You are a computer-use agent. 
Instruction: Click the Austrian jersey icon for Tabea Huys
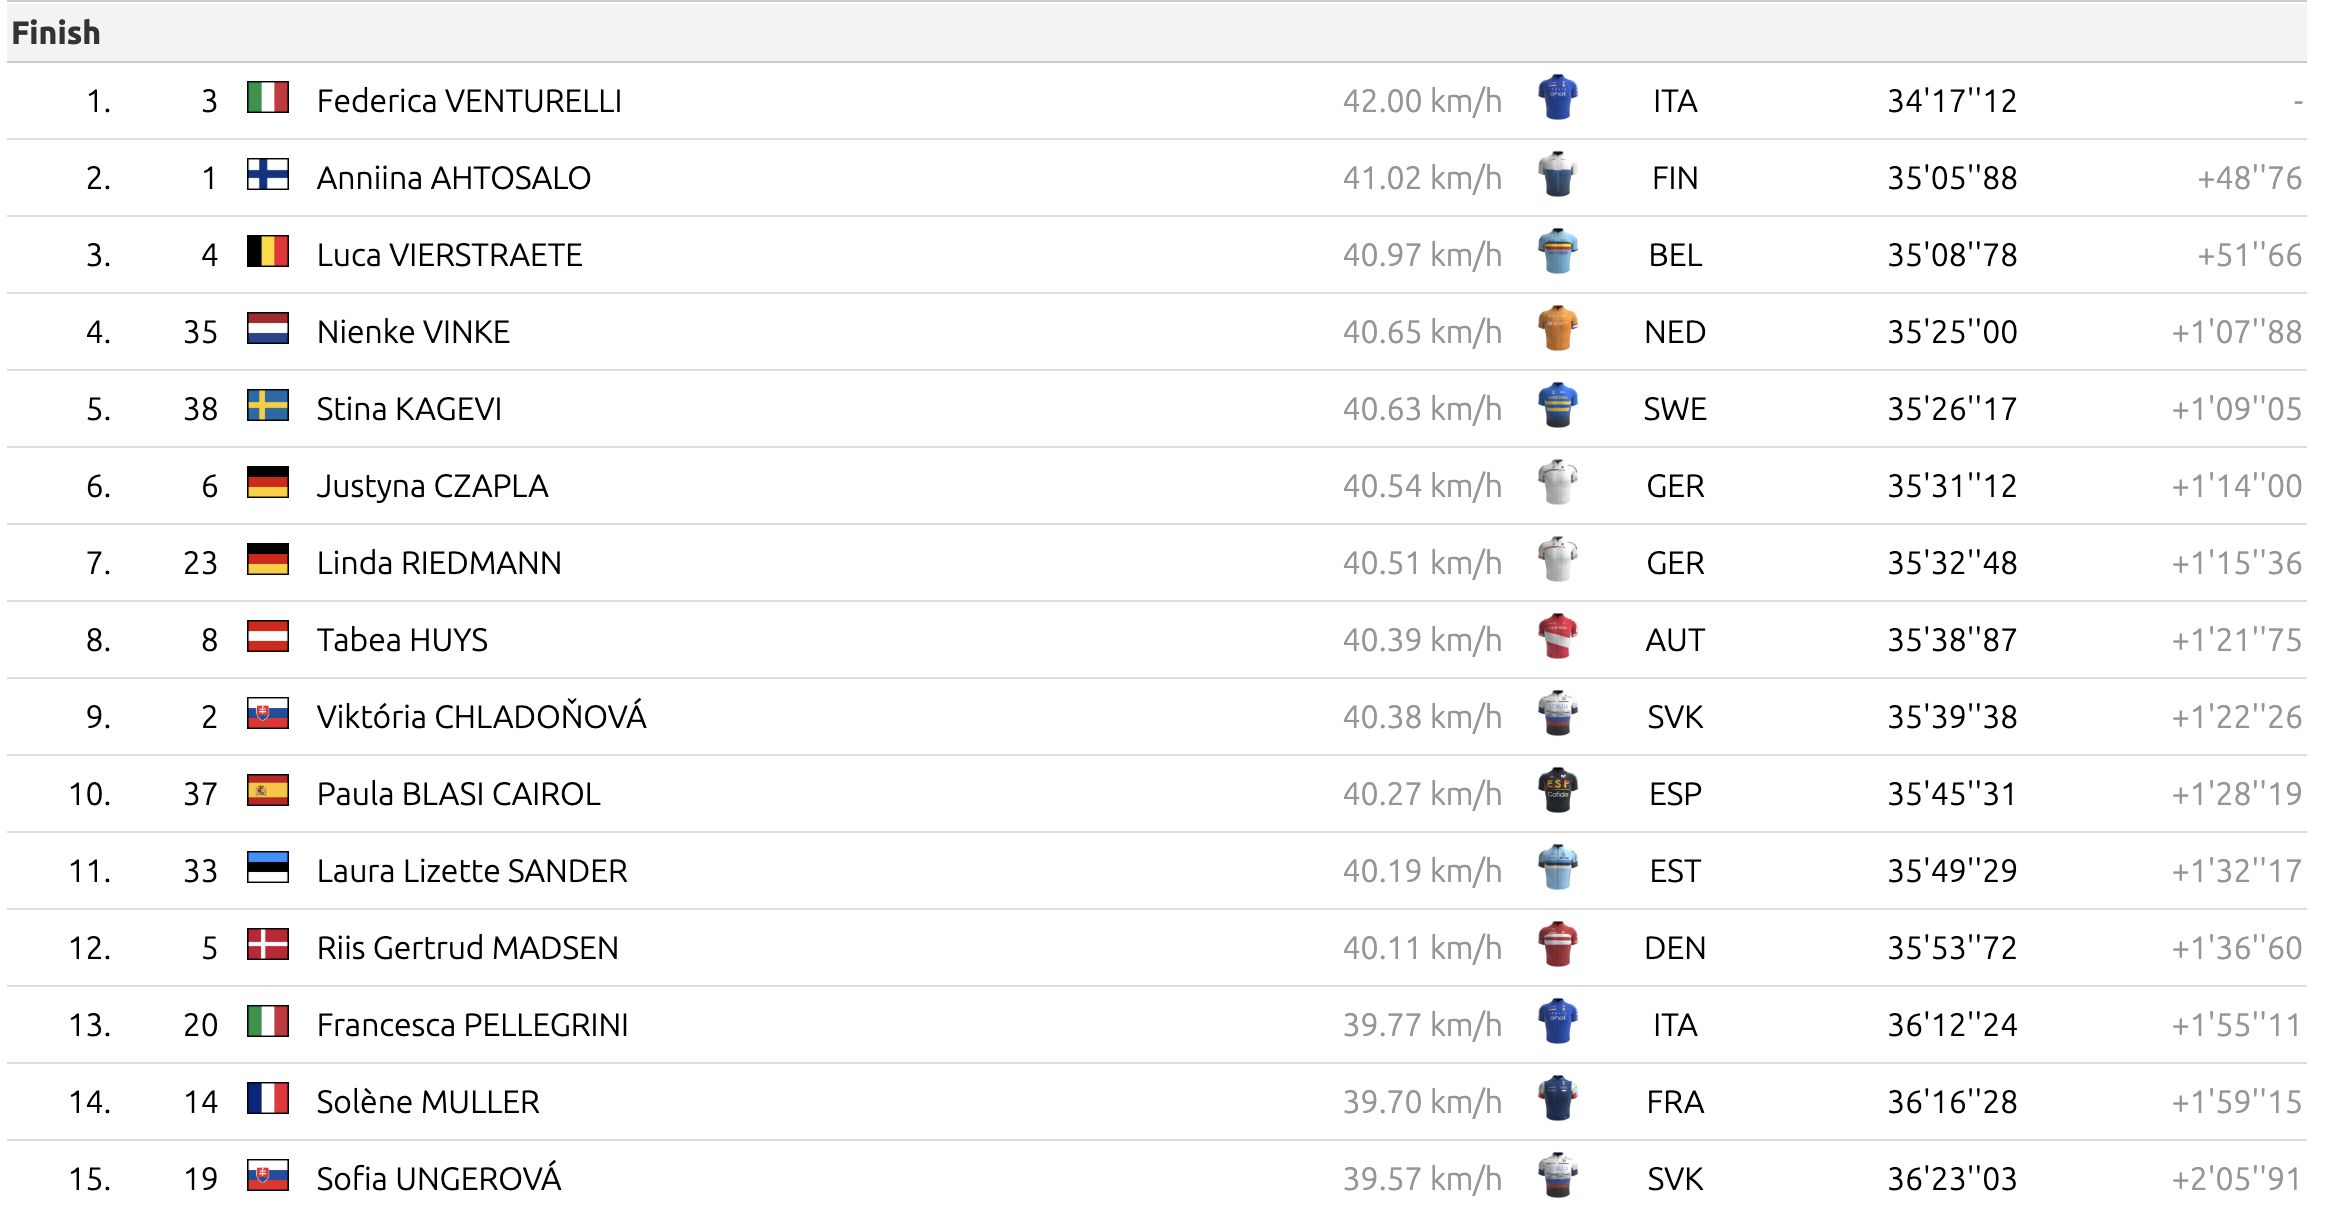[x=1557, y=637]
